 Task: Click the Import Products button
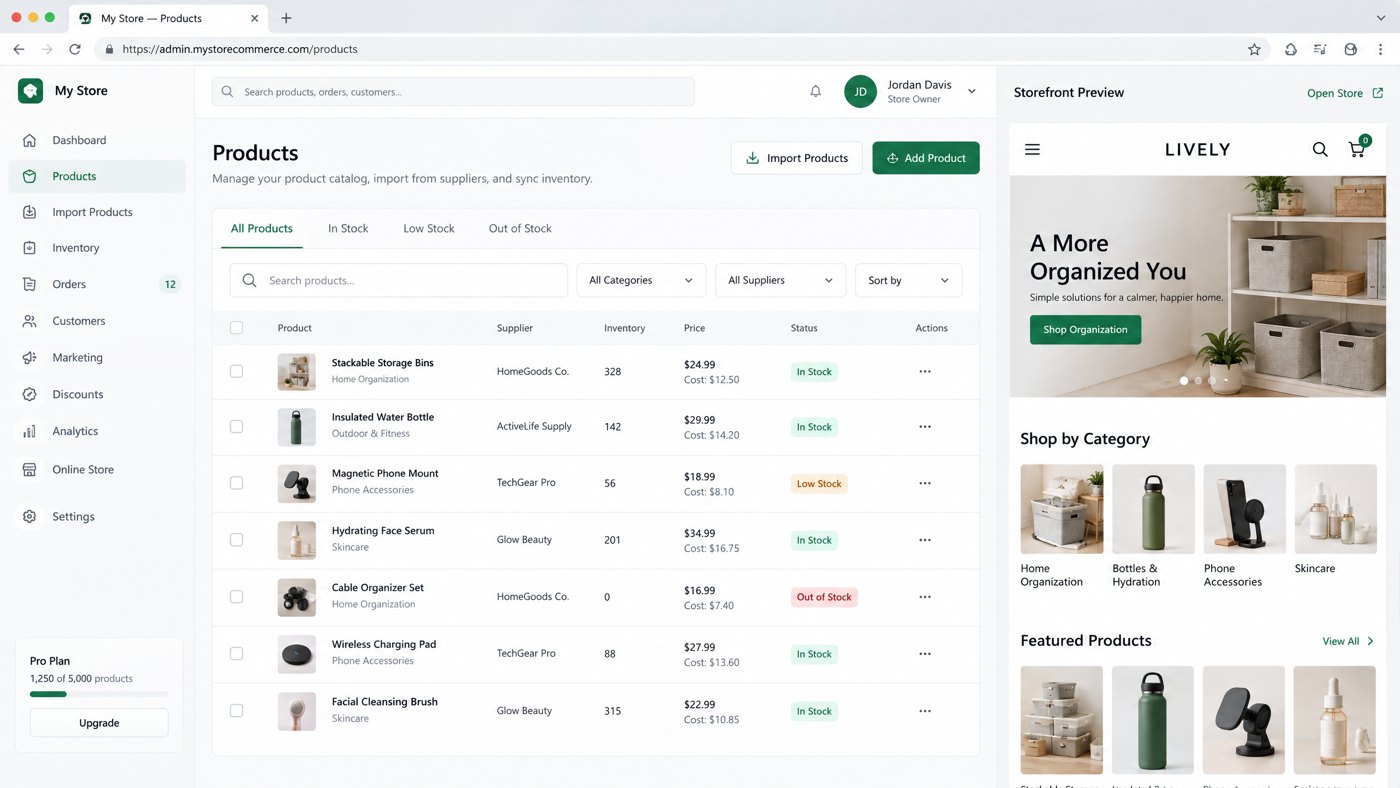pos(797,158)
